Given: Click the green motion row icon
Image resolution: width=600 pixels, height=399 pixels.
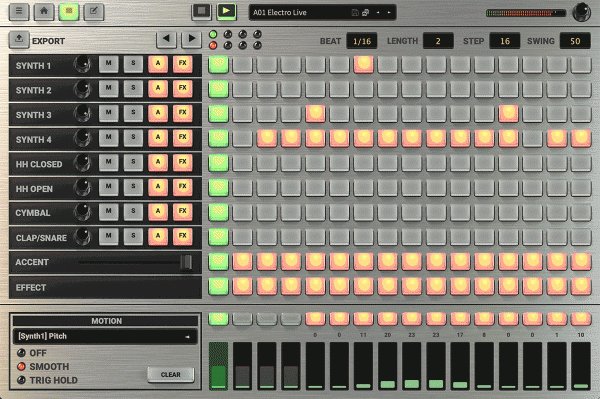Looking at the screenshot, I should pos(218,319).
